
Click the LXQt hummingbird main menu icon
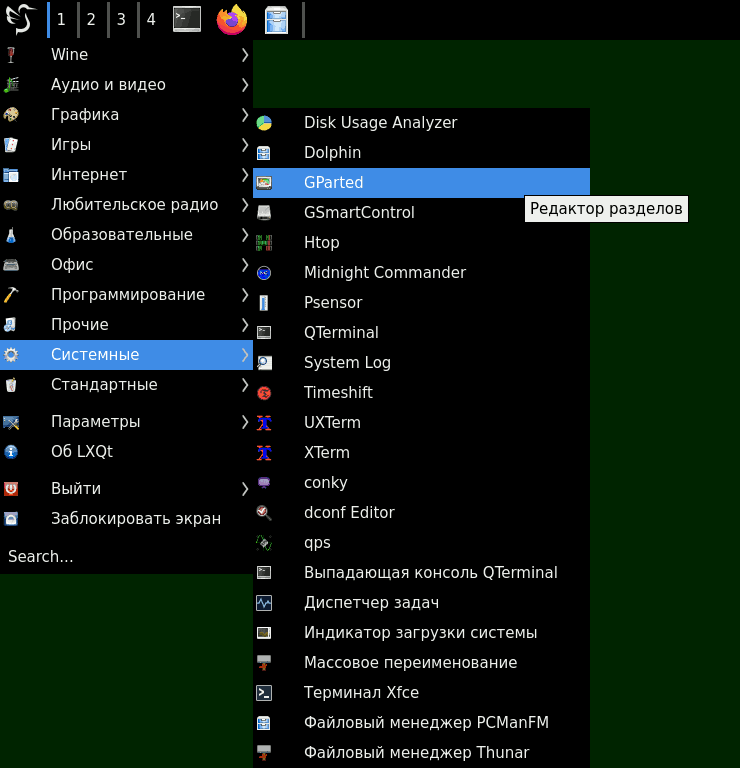point(20,19)
